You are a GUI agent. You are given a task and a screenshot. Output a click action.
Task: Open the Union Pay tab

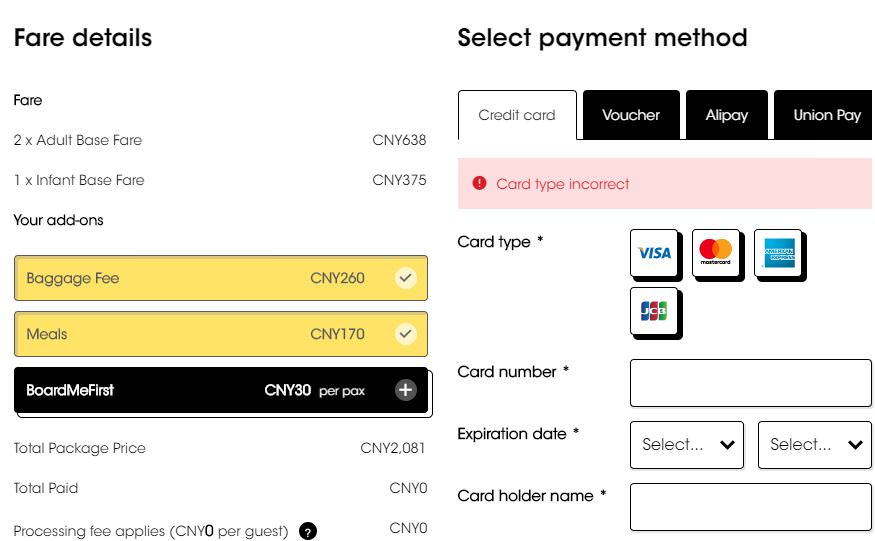826,115
